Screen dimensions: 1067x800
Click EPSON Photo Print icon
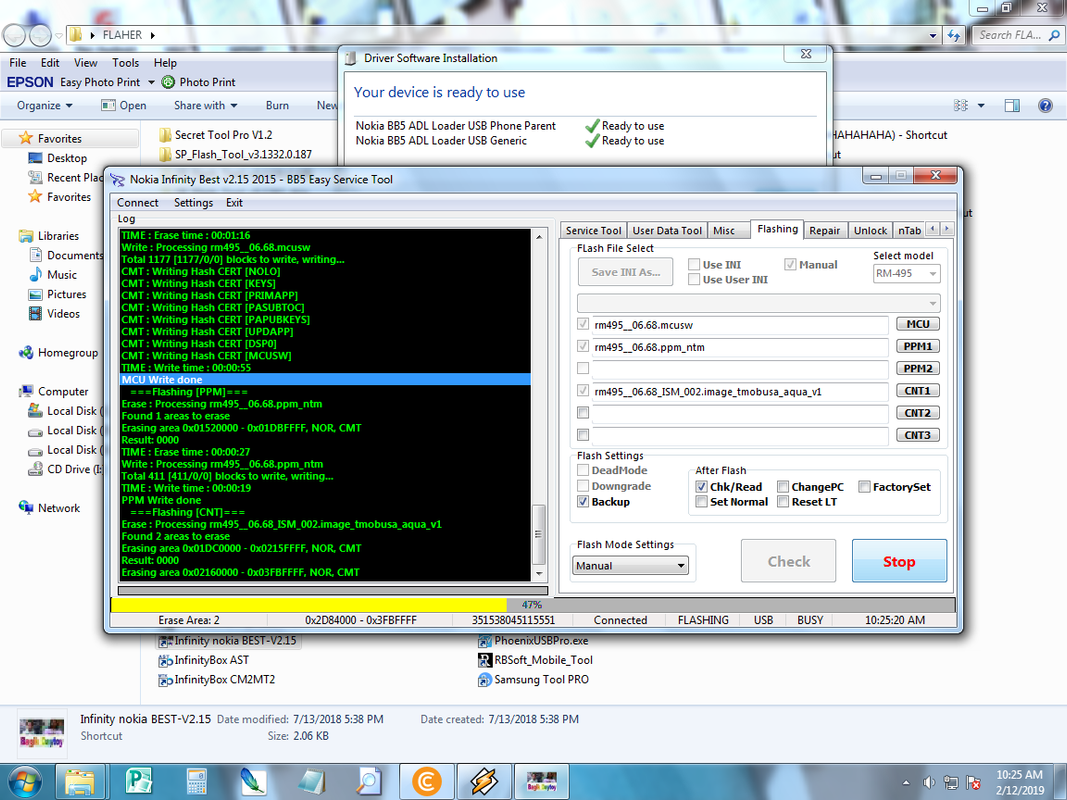click(x=168, y=82)
